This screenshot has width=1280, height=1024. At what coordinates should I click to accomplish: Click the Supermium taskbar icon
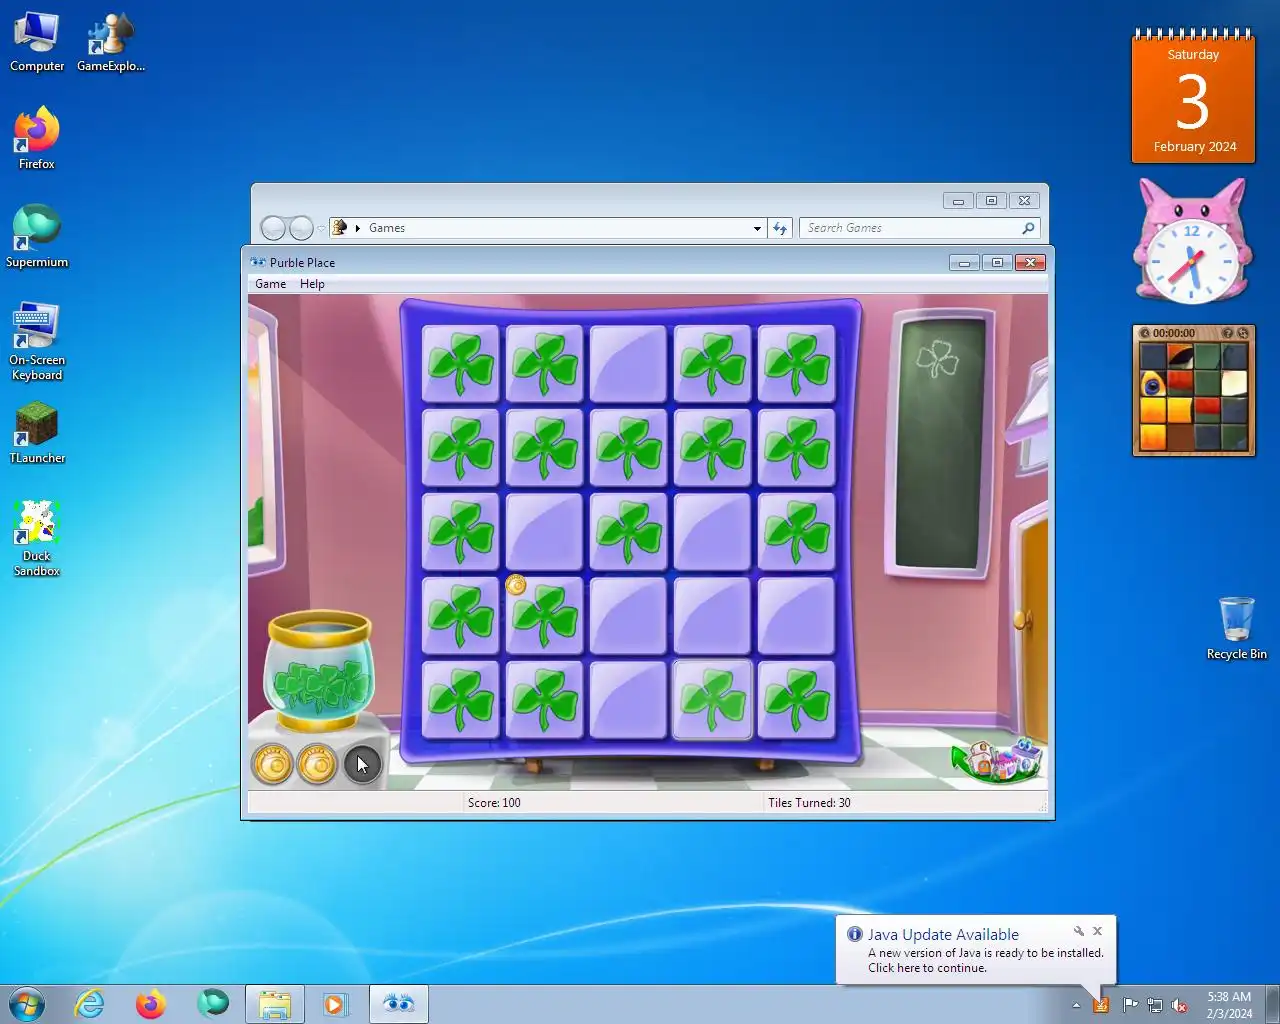pyautogui.click(x=213, y=1004)
